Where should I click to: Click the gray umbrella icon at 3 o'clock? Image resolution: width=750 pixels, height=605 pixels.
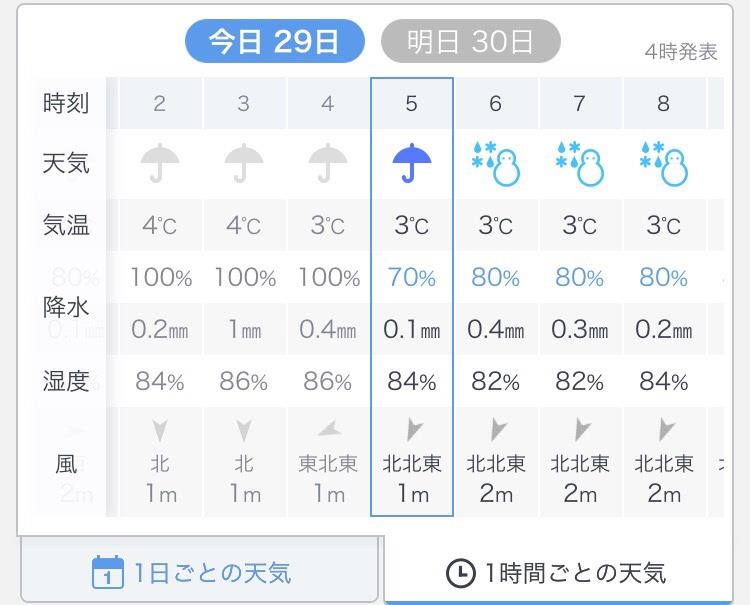244,163
